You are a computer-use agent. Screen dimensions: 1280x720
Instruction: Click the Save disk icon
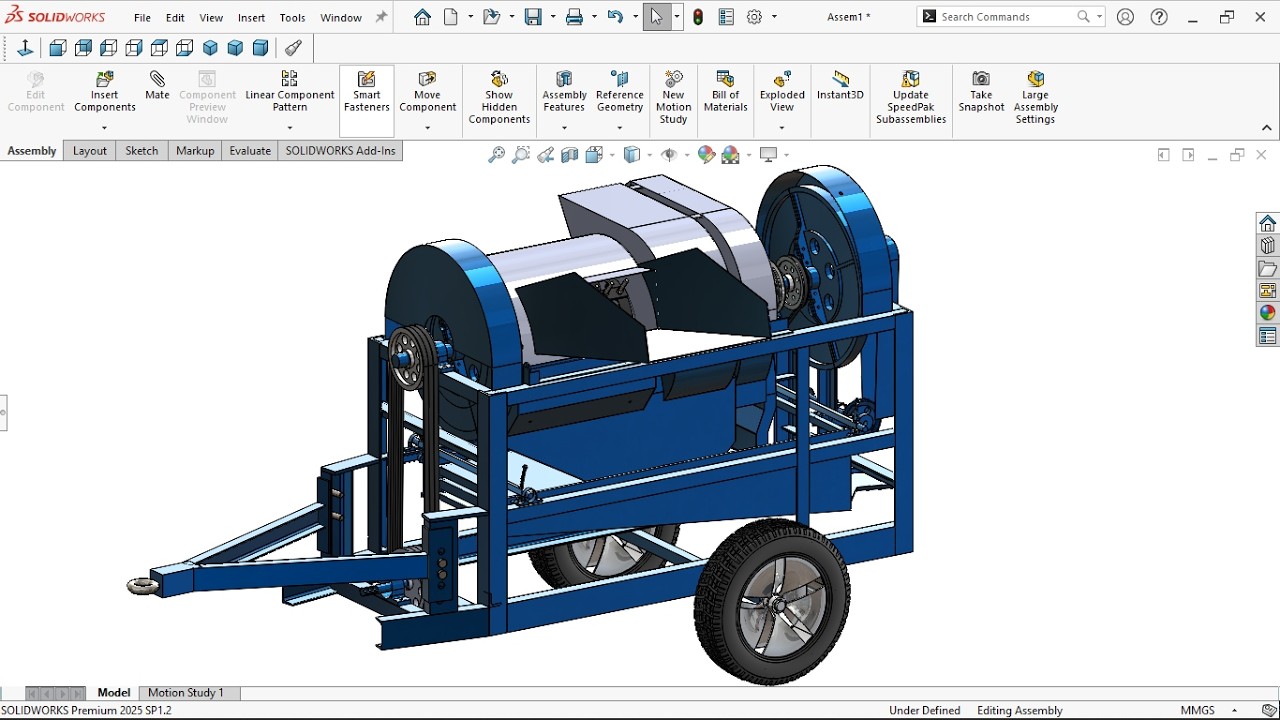[x=533, y=17]
